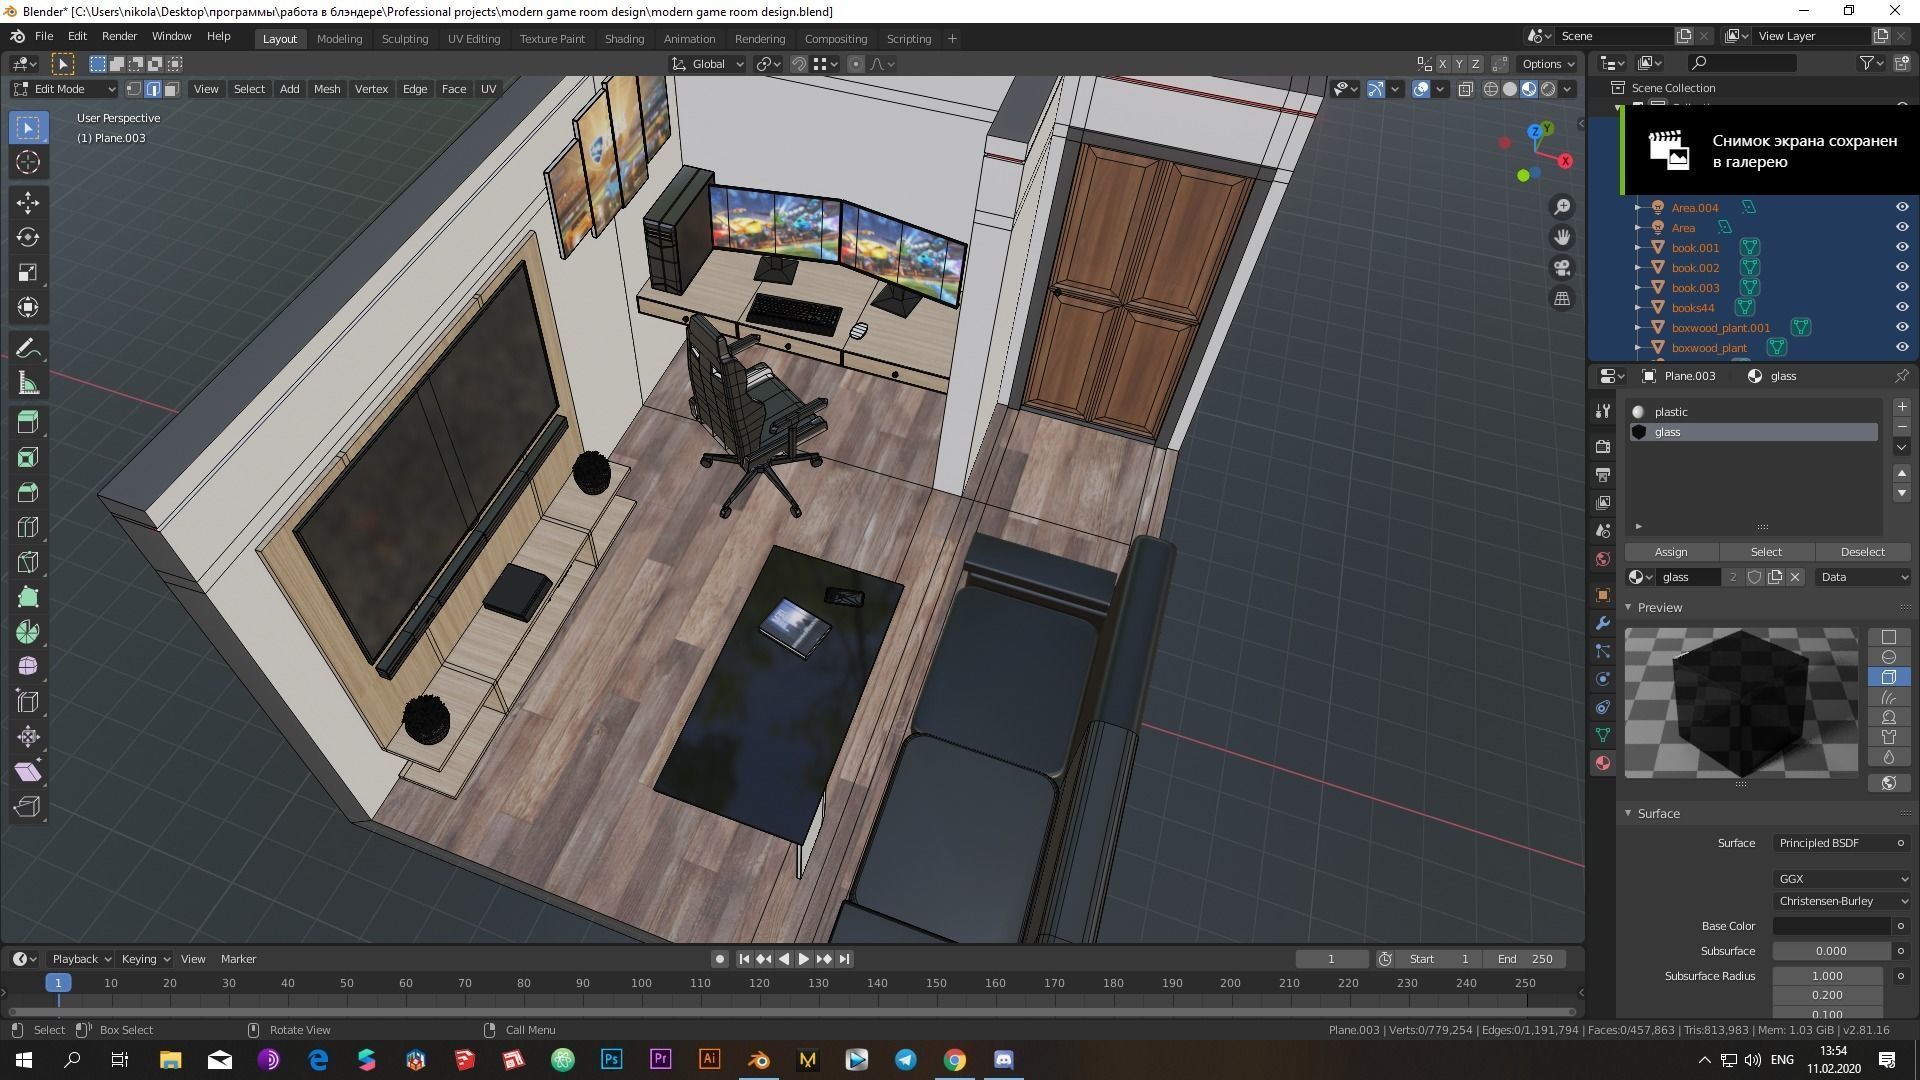Open the World properties tab

tap(1603, 559)
